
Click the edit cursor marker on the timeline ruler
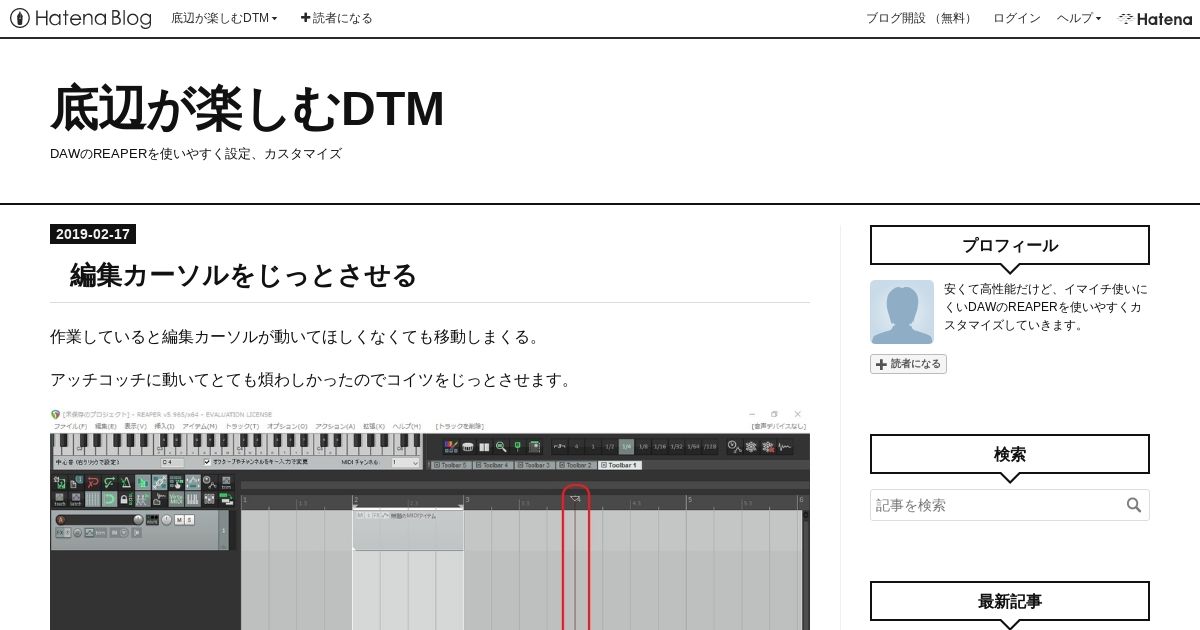(x=575, y=498)
